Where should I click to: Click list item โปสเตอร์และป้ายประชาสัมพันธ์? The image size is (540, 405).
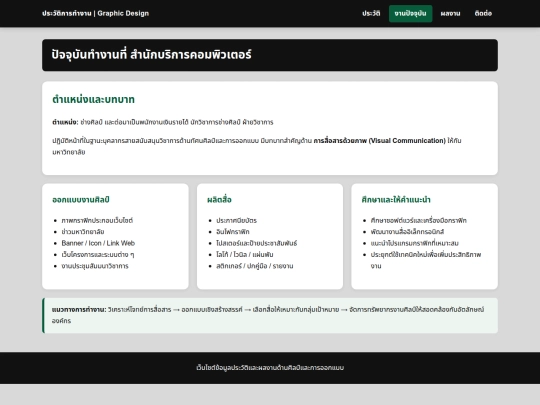click(x=256, y=243)
